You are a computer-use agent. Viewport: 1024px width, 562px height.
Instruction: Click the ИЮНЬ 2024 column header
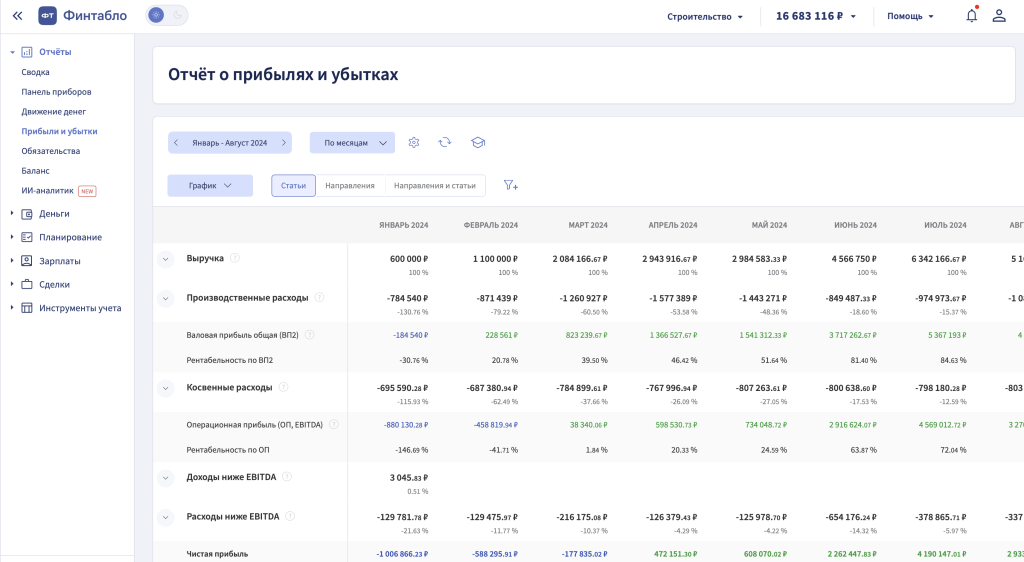coord(856,225)
